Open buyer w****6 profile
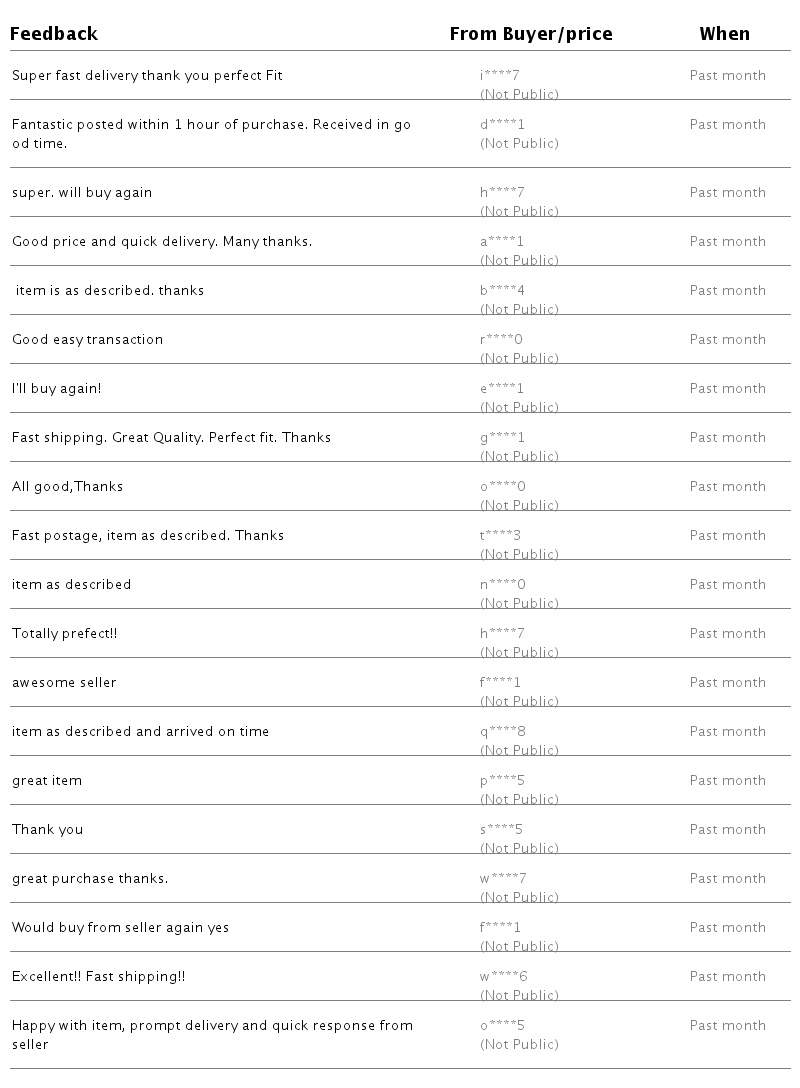800x1088 pixels. [x=503, y=977]
